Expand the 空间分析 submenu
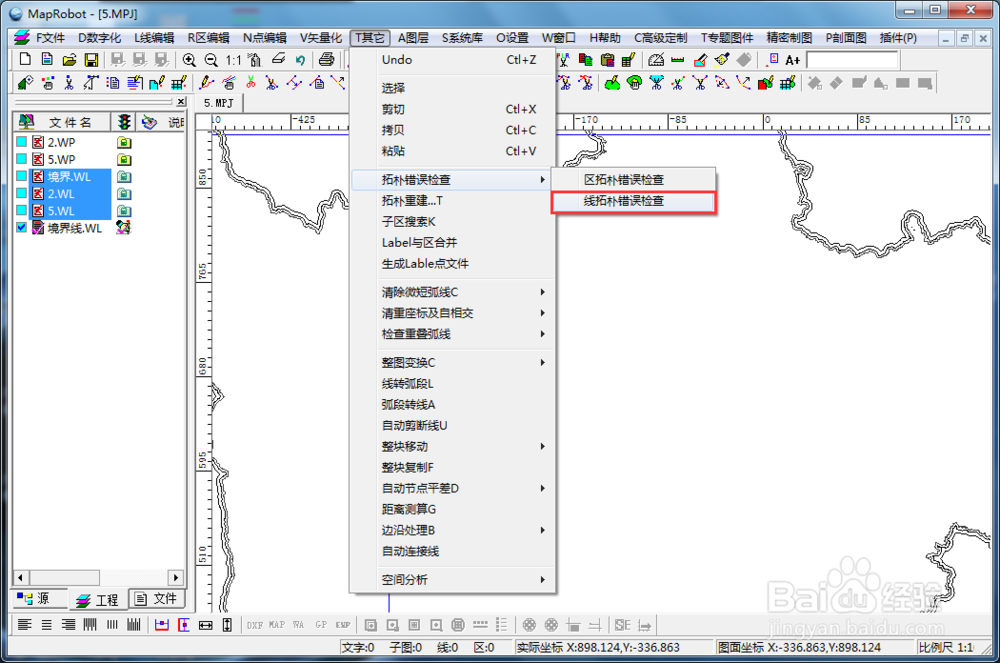The height and width of the screenshot is (663, 1000). point(452,579)
